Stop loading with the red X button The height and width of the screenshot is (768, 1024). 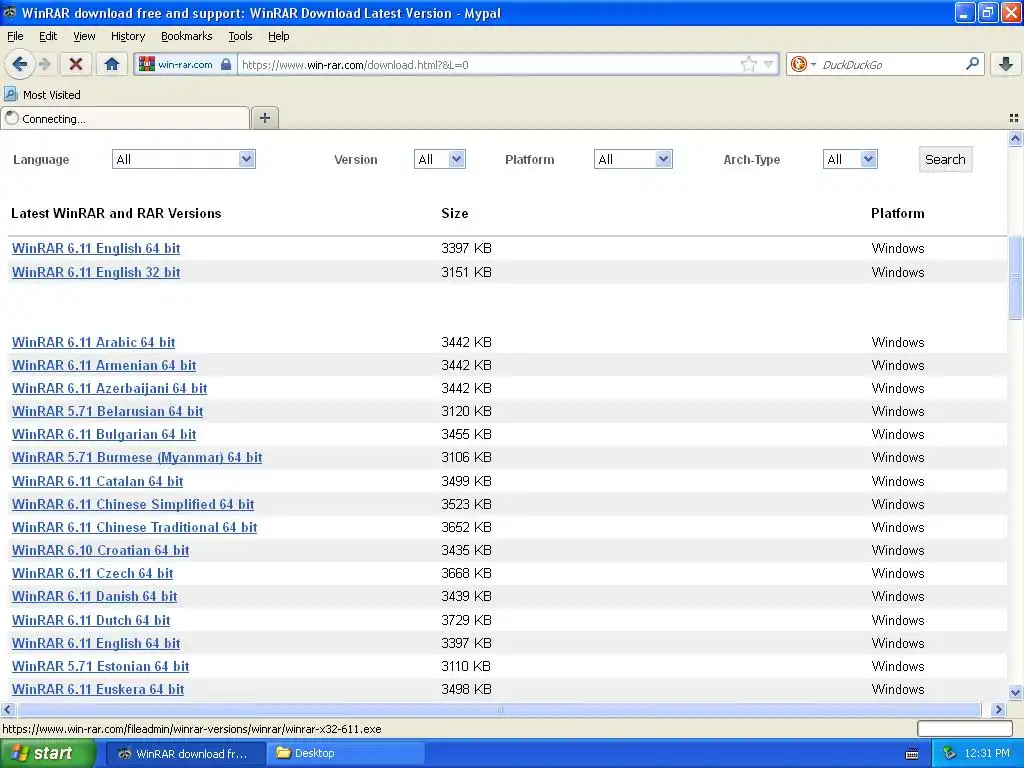[x=76, y=64]
